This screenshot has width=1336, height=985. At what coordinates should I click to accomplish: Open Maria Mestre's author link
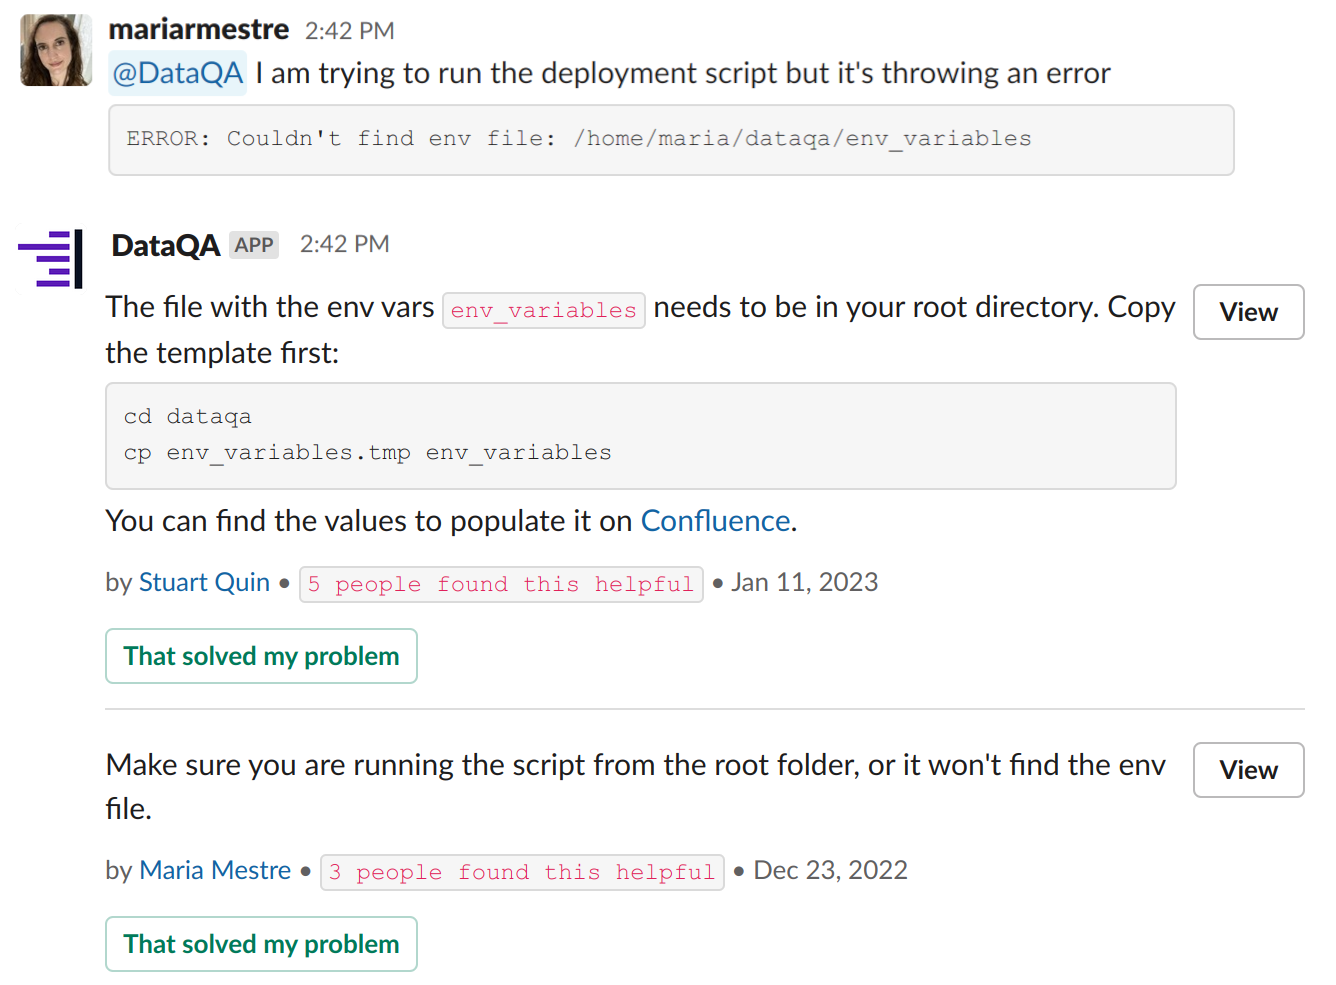click(215, 870)
